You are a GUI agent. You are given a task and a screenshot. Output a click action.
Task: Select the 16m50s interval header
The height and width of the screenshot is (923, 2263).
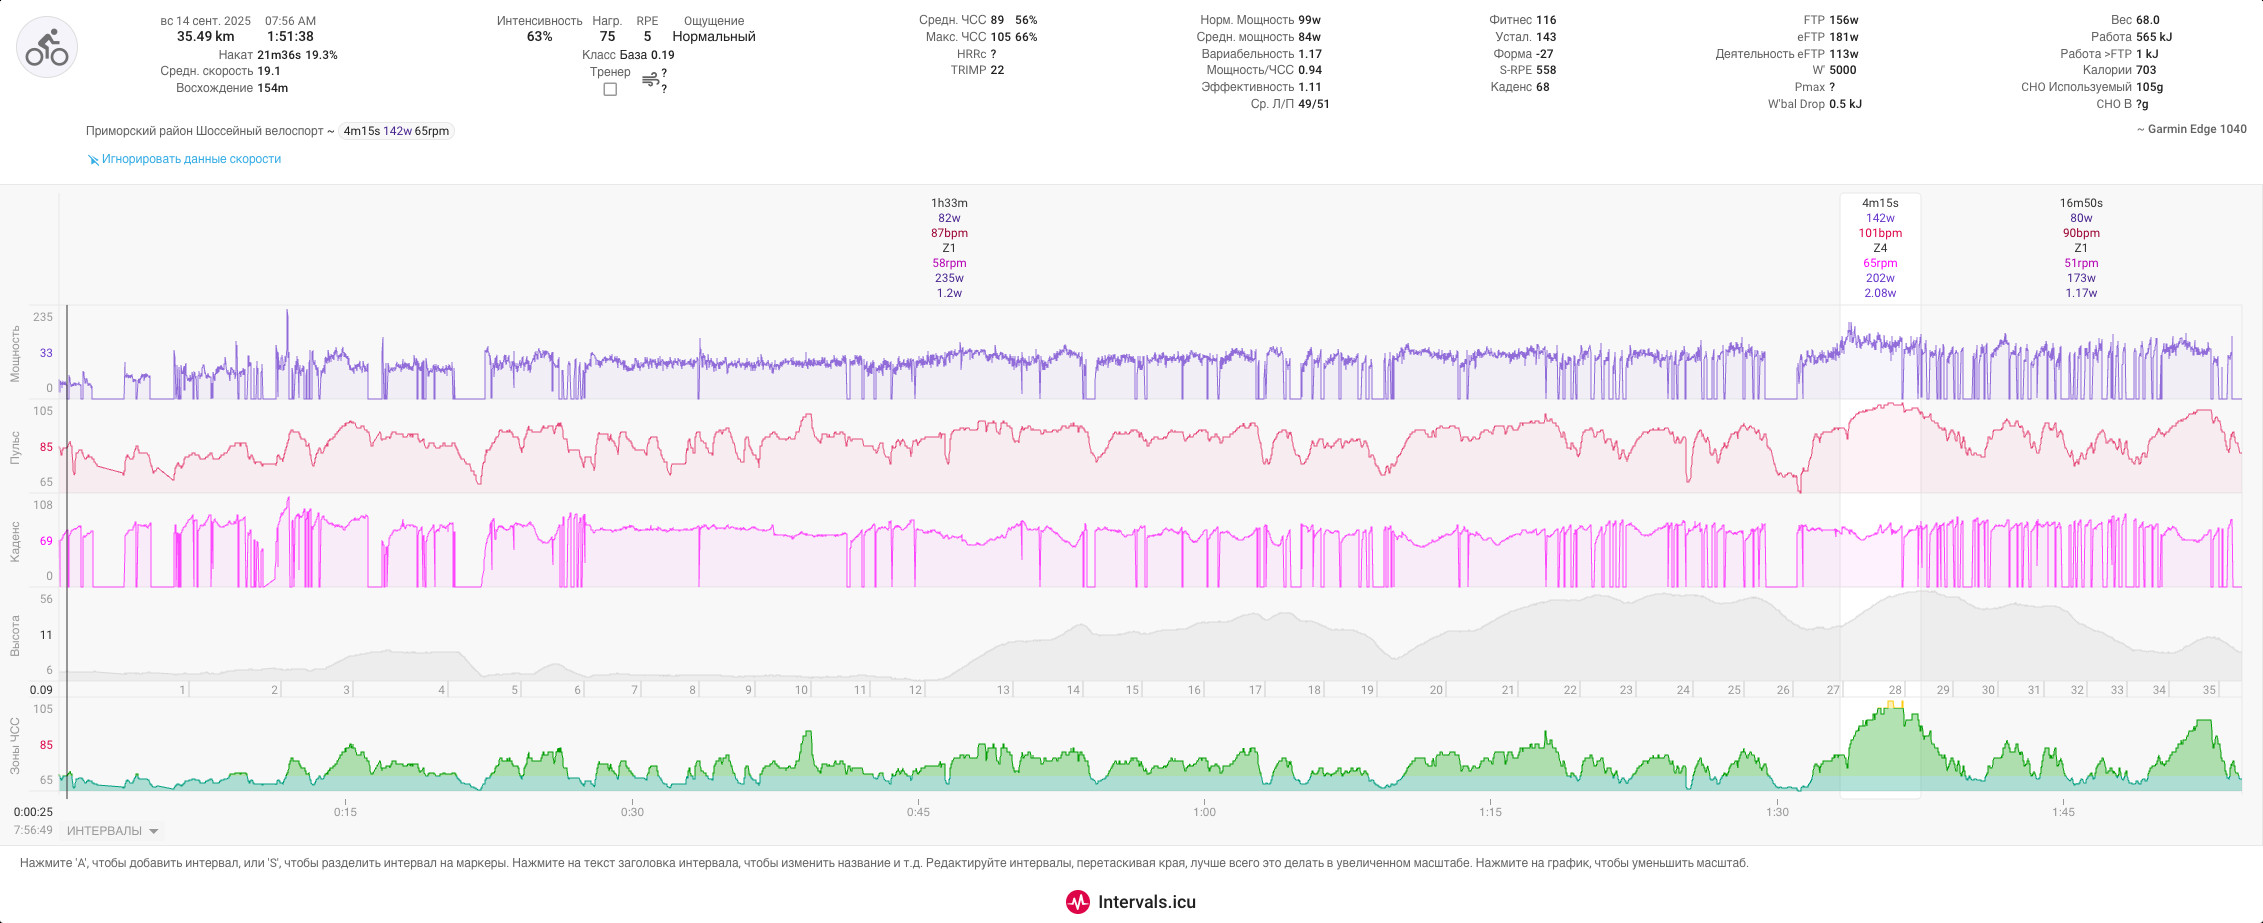pos(2081,203)
